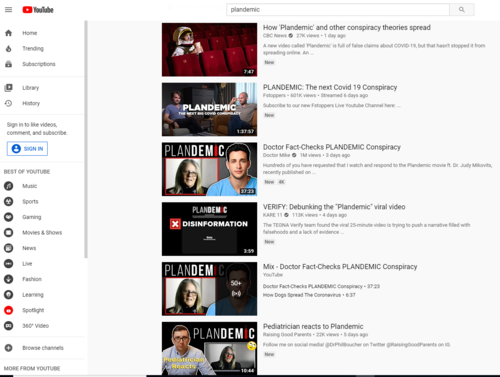The height and width of the screenshot is (377, 500).
Task: Open the Spotlight channel
Action: click(x=33, y=310)
